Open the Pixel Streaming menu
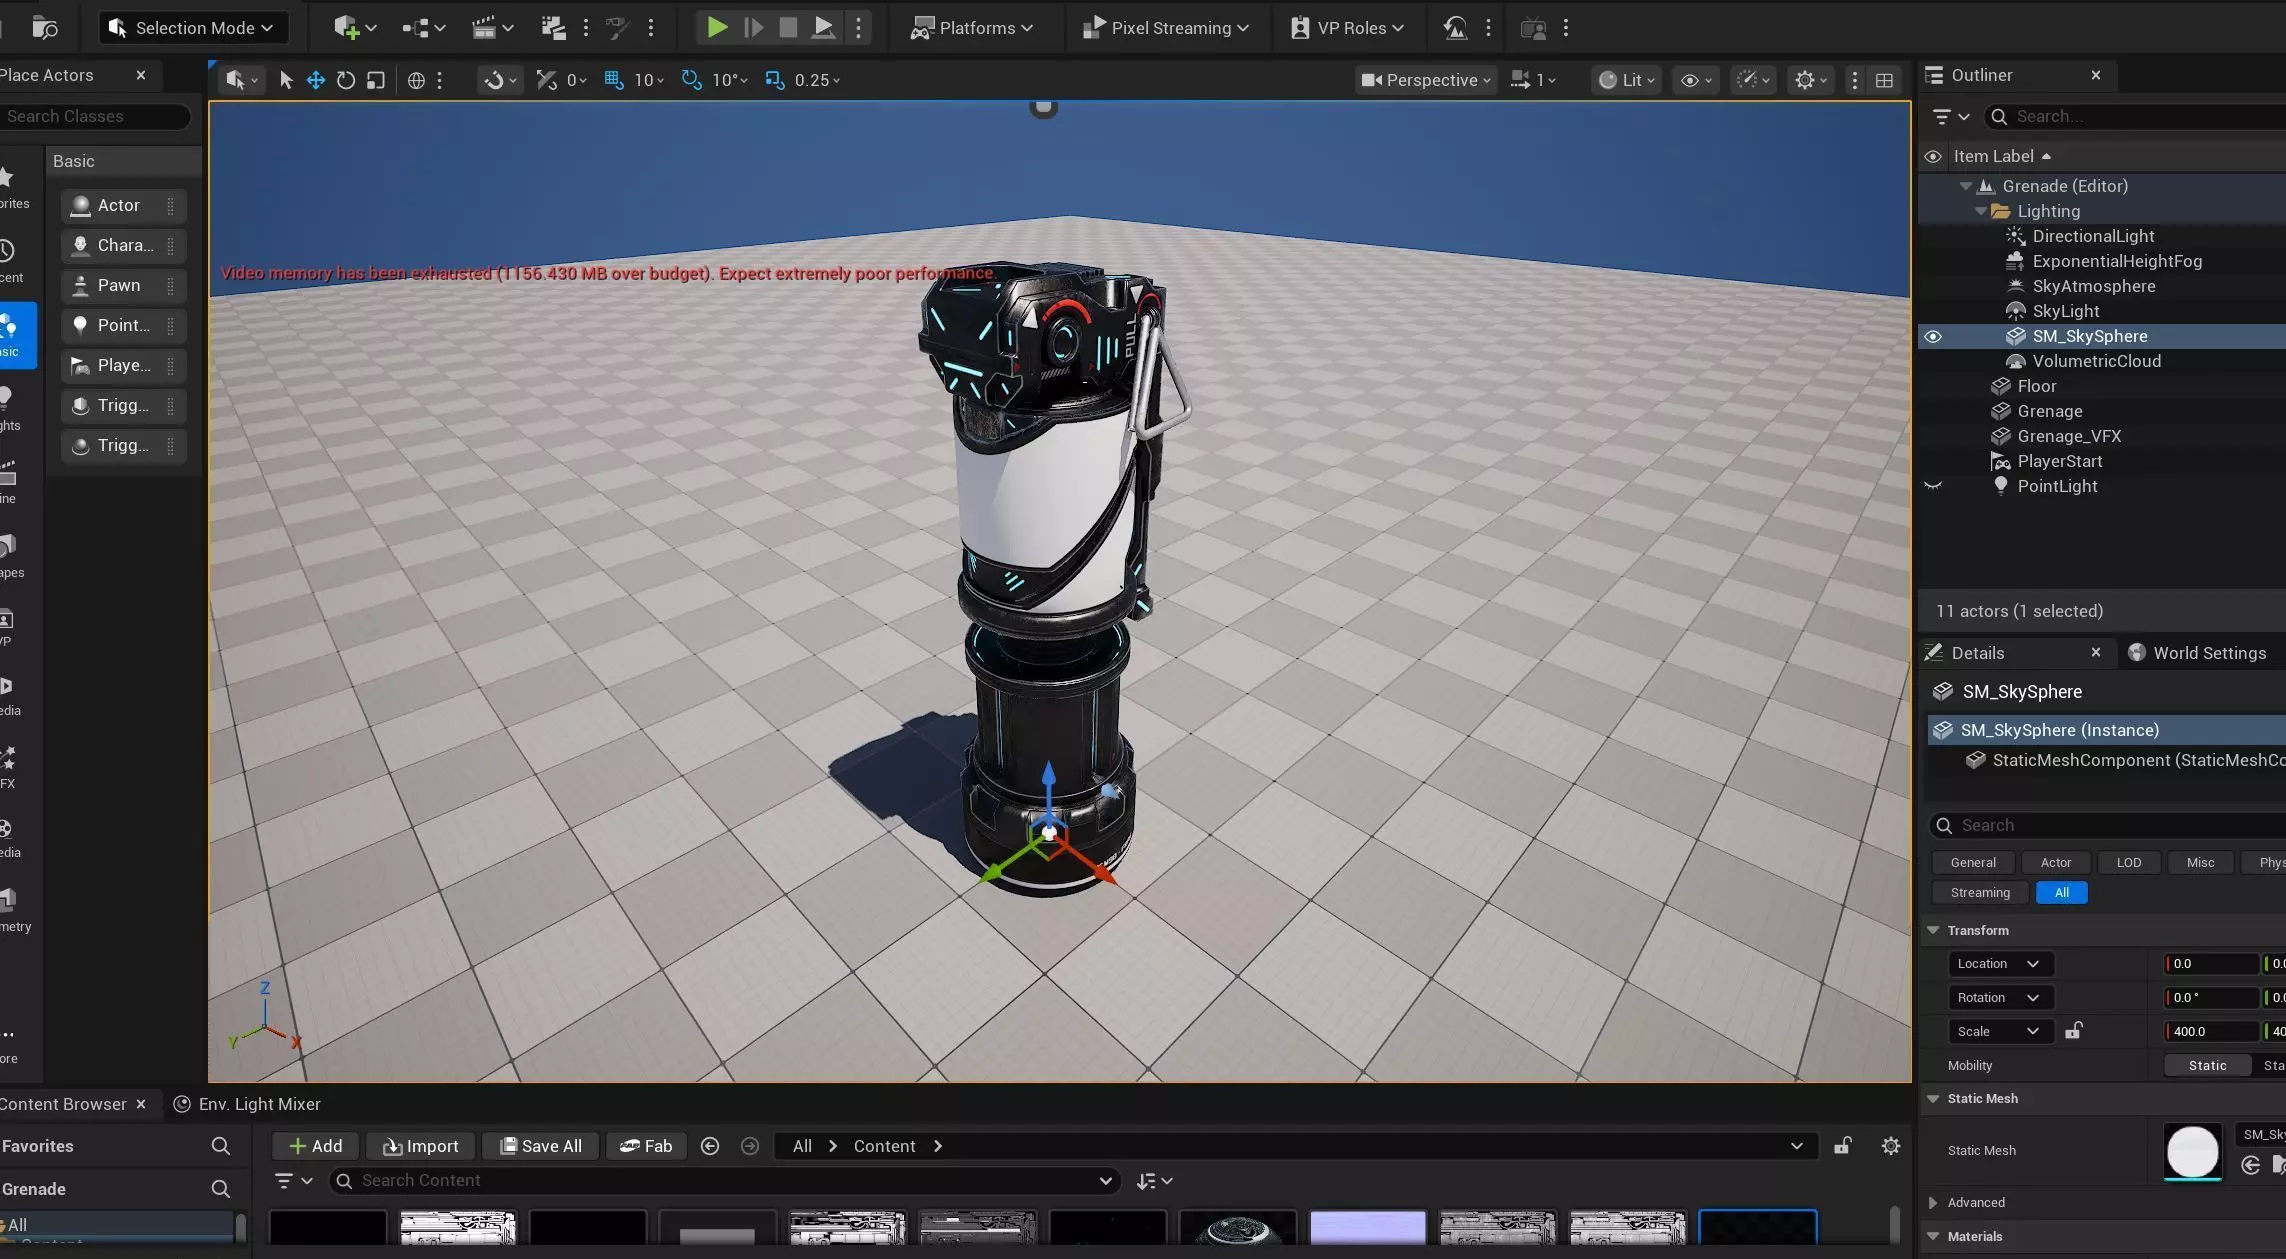This screenshot has width=2286, height=1259. [1165, 28]
